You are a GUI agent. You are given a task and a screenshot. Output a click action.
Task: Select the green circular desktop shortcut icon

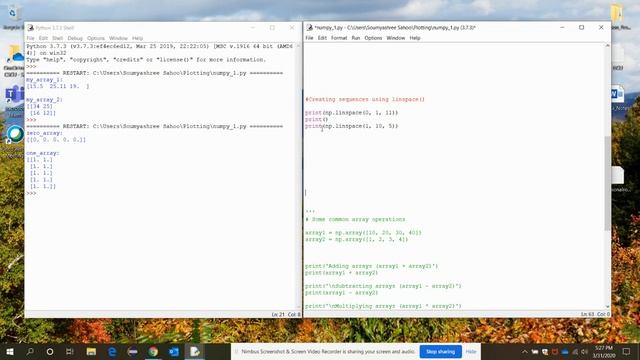pyautogui.click(x=15, y=135)
